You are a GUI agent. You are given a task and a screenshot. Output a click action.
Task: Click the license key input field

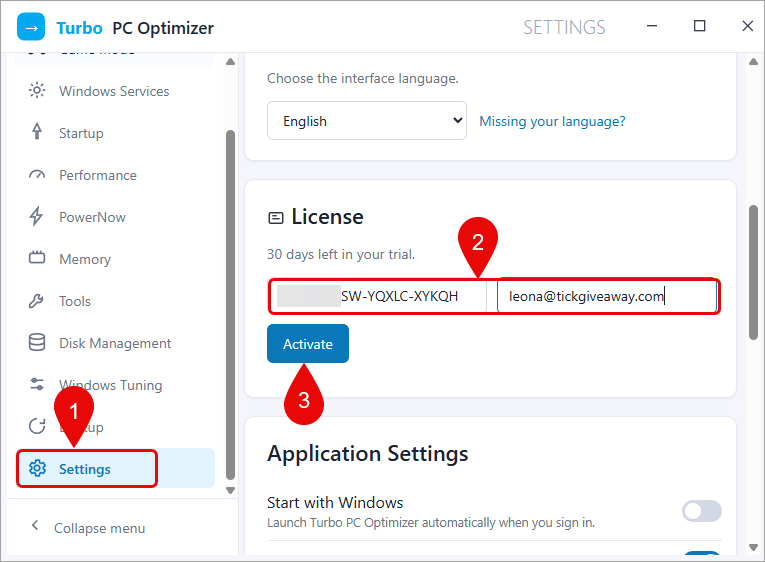tap(378, 296)
